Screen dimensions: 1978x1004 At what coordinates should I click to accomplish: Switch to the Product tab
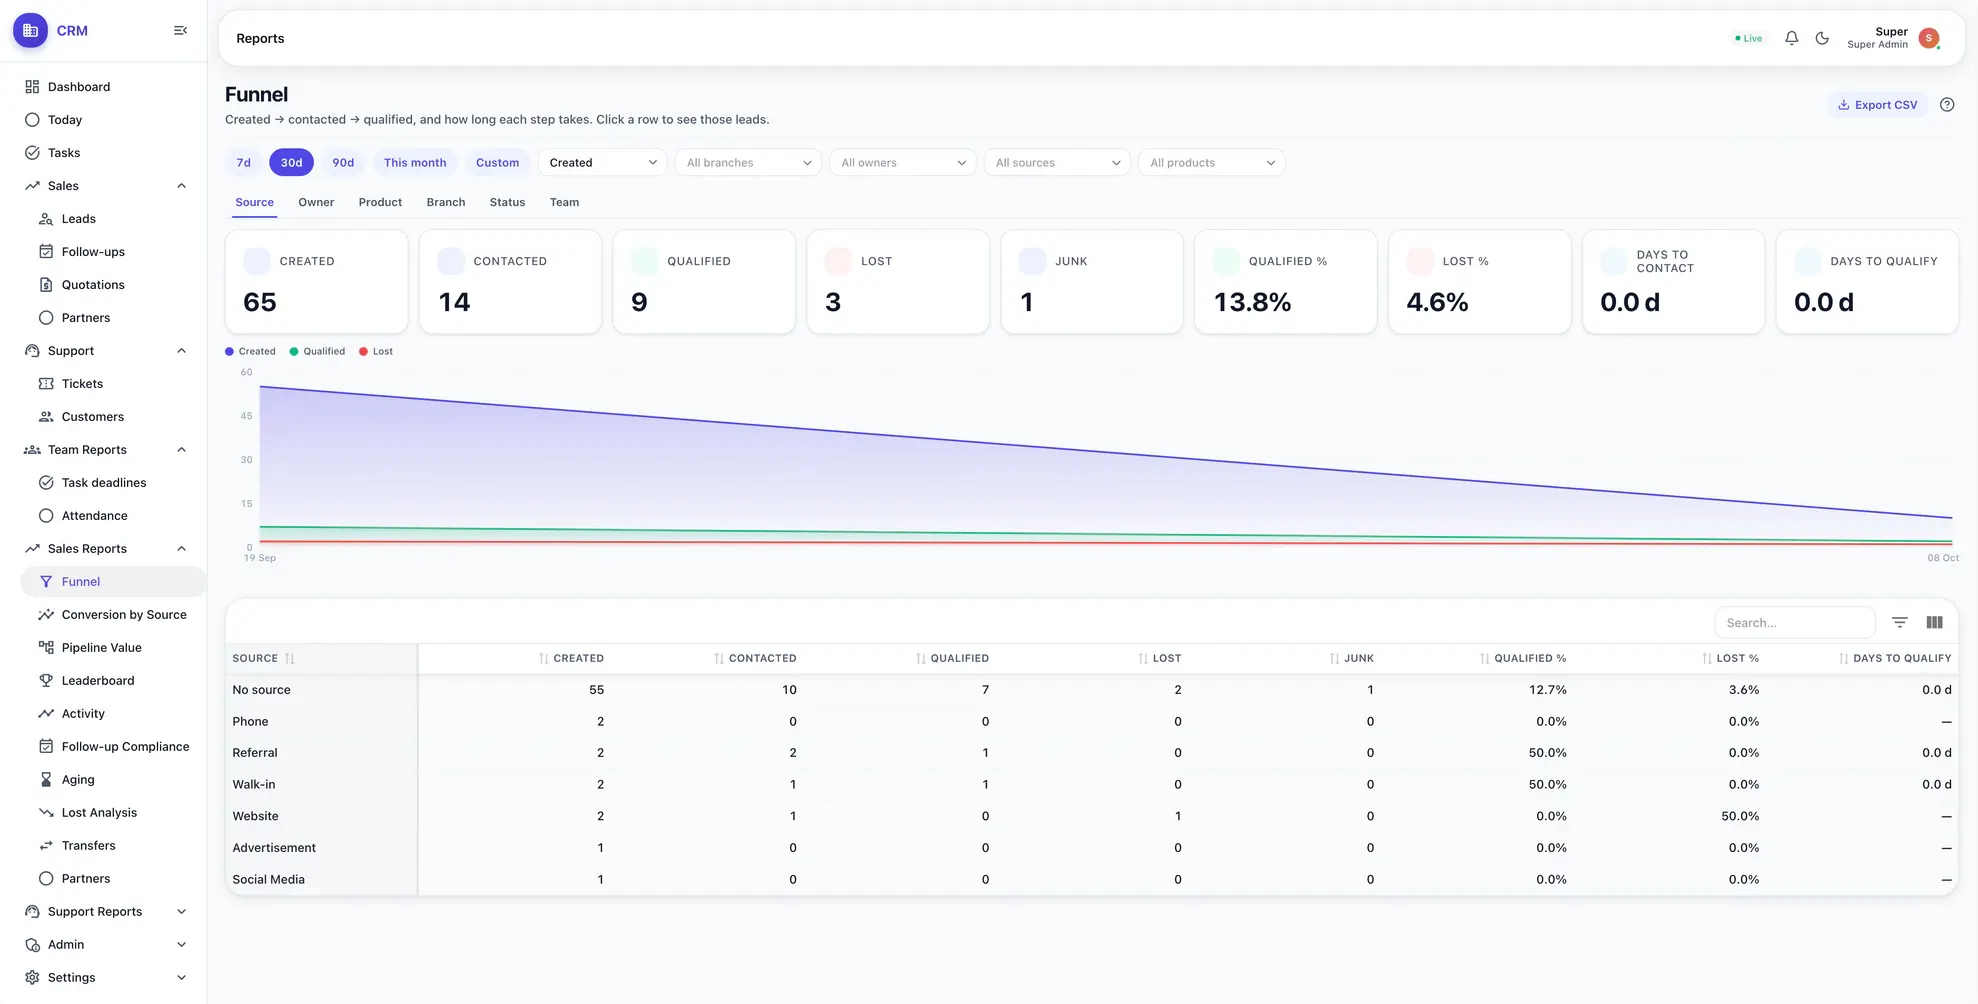pyautogui.click(x=380, y=202)
